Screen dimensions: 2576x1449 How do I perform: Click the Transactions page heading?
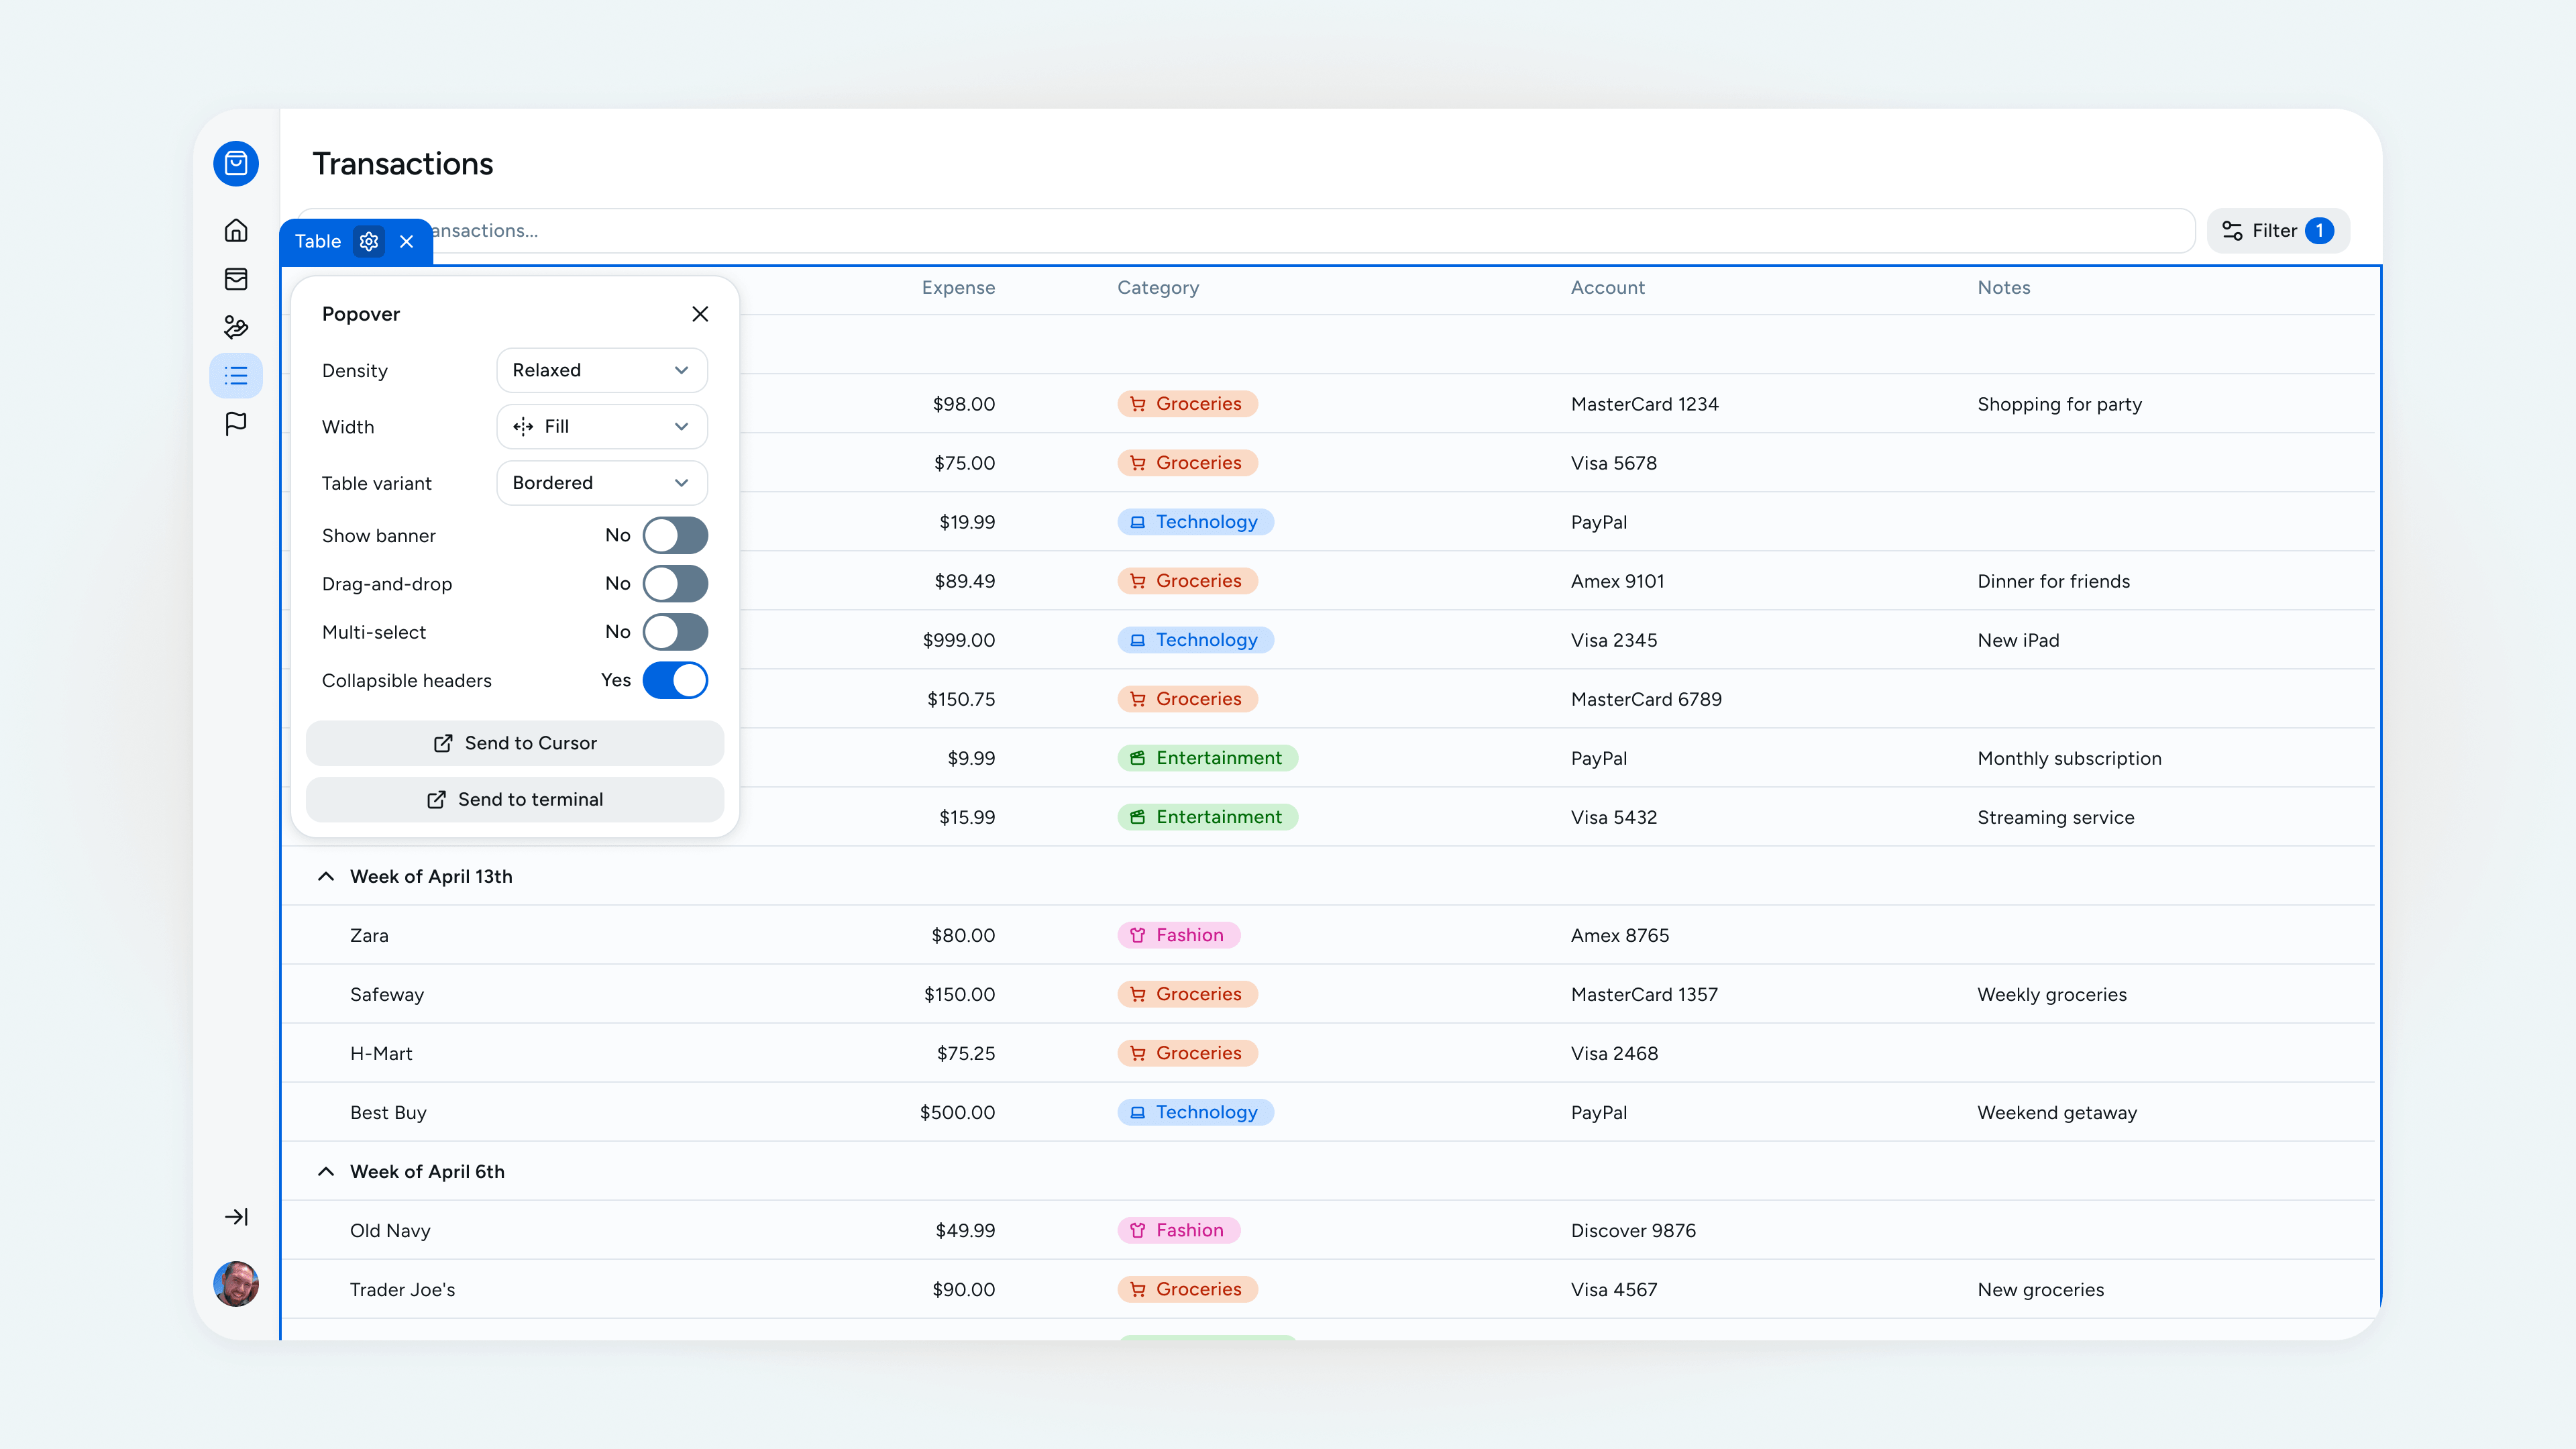(403, 164)
